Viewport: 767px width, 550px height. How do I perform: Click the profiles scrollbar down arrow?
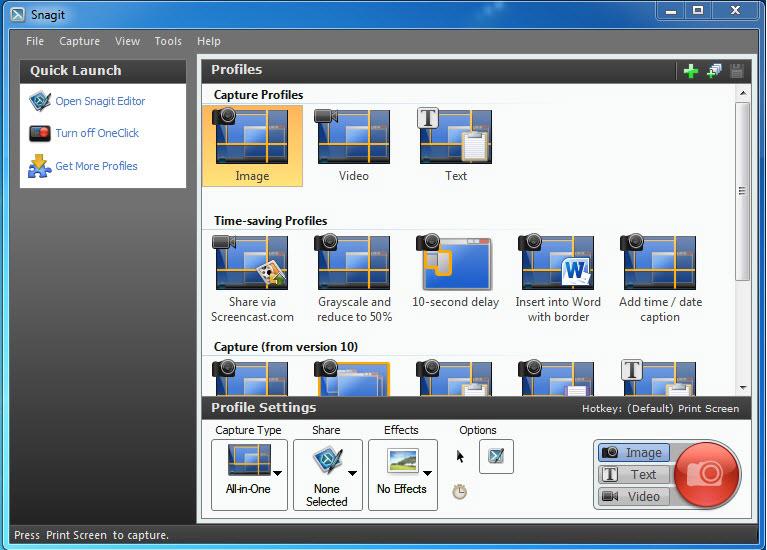[743, 388]
